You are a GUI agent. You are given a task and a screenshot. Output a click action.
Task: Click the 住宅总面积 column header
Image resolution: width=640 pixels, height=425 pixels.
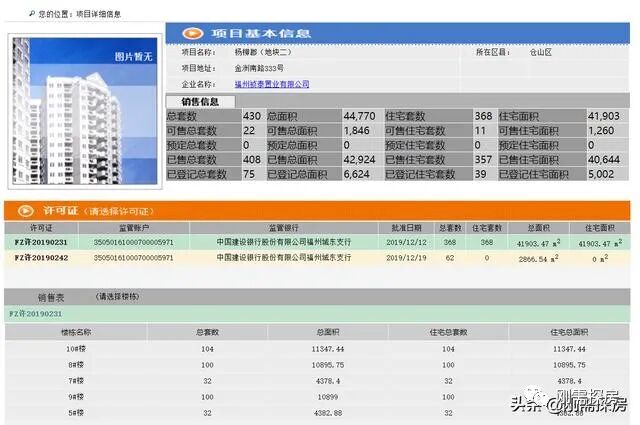click(x=569, y=332)
